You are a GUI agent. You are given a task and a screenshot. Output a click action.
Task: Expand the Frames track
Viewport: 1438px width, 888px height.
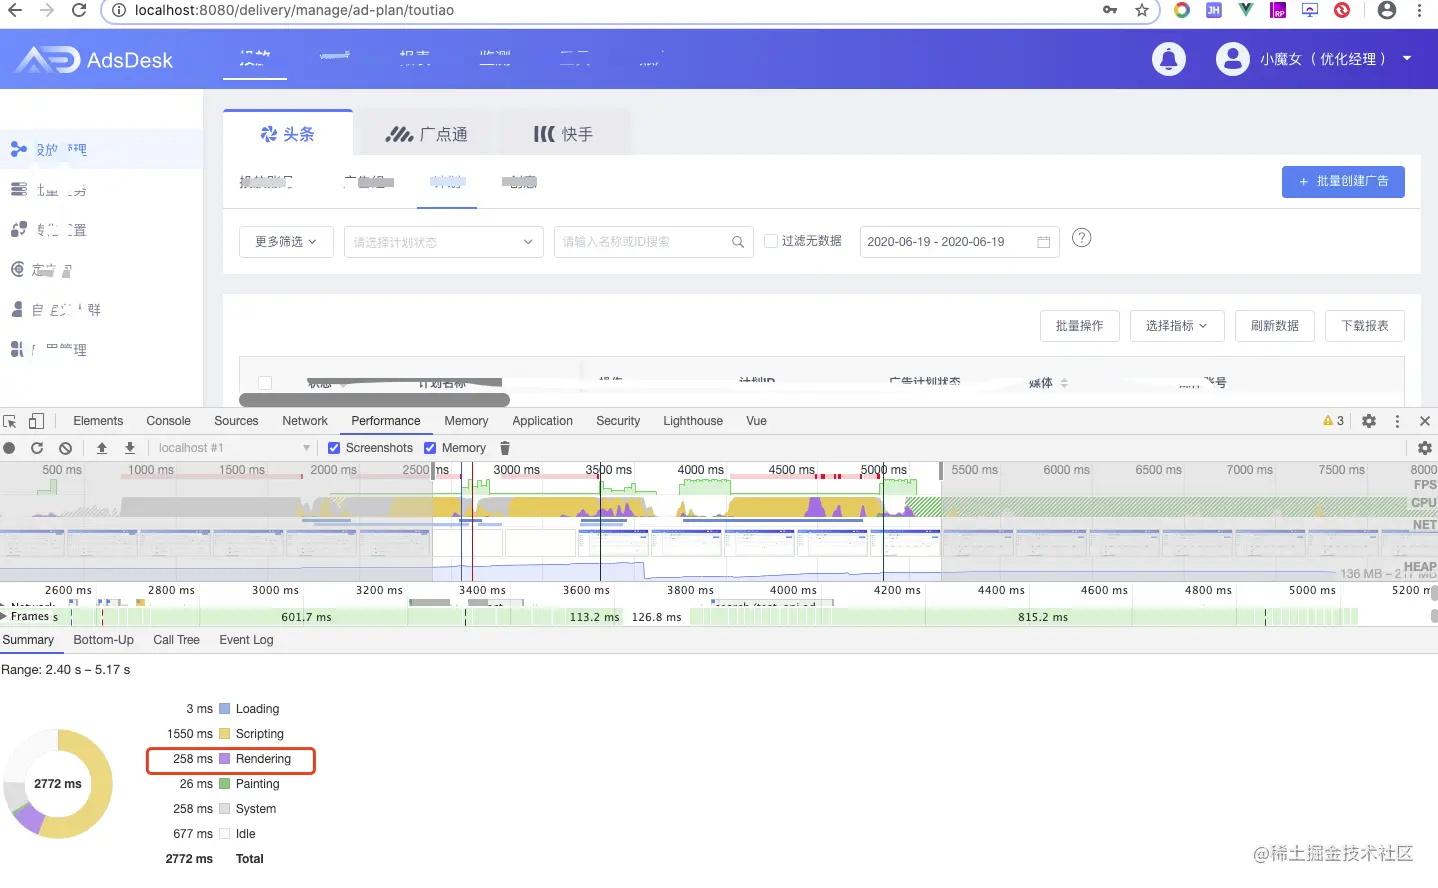(x=4, y=617)
